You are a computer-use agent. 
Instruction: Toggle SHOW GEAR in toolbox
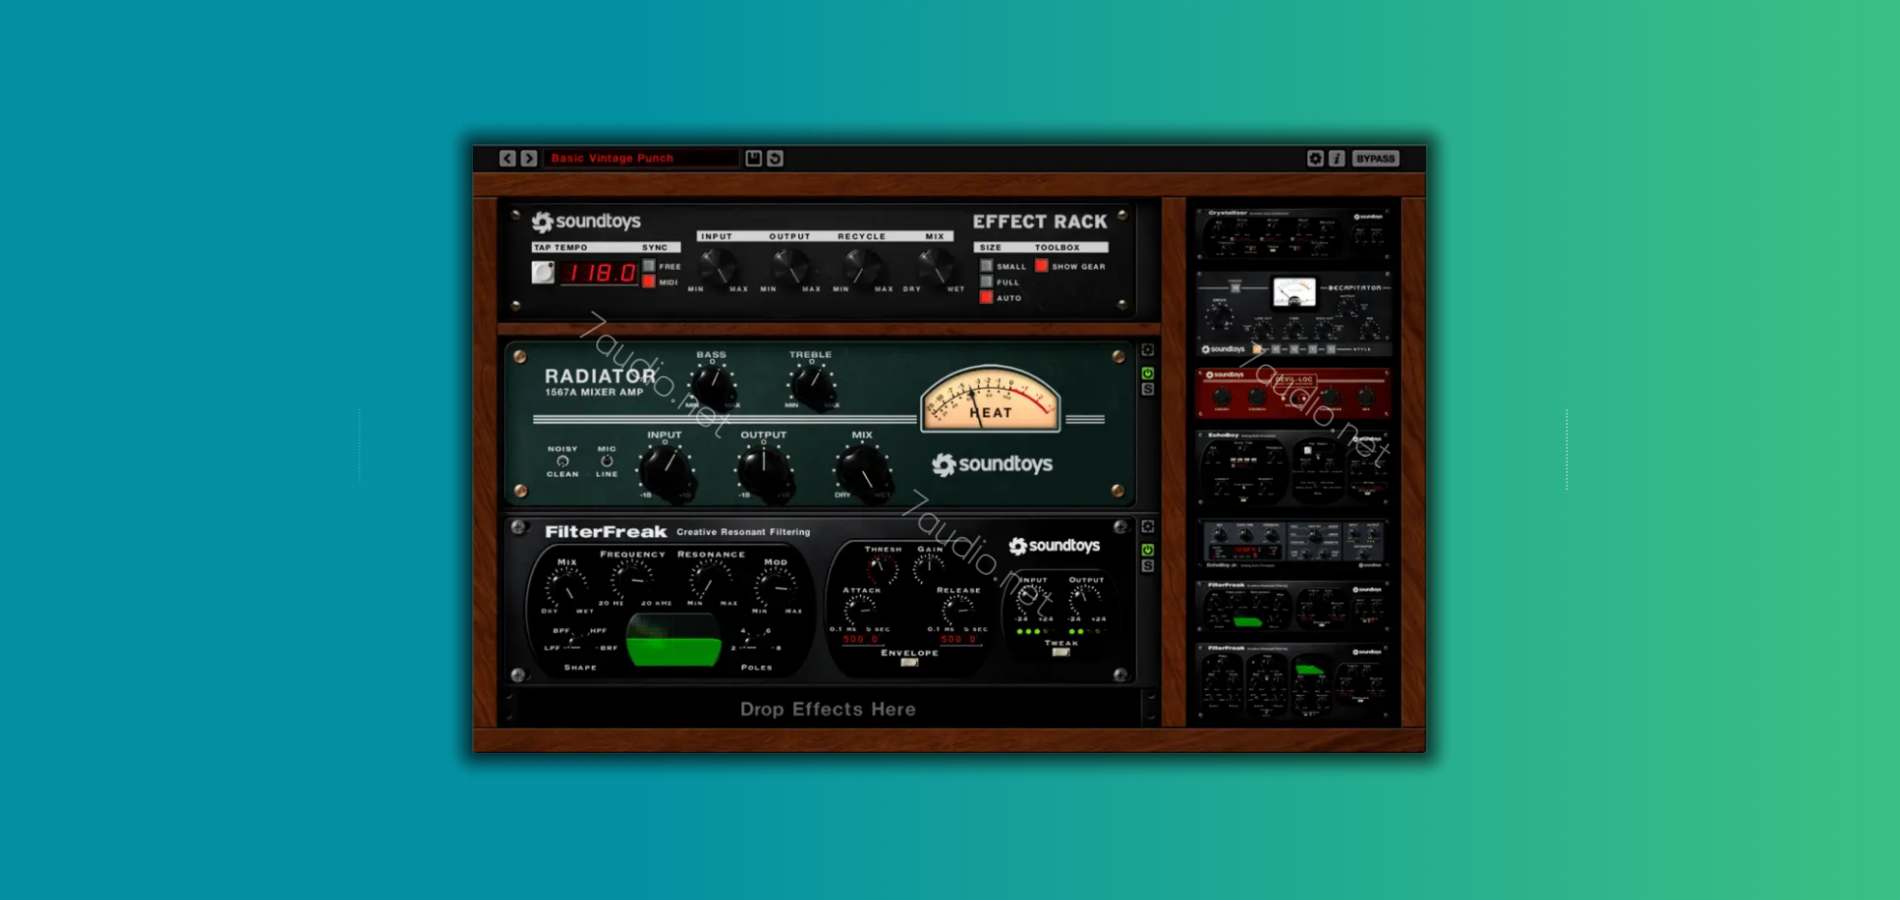coord(1042,266)
